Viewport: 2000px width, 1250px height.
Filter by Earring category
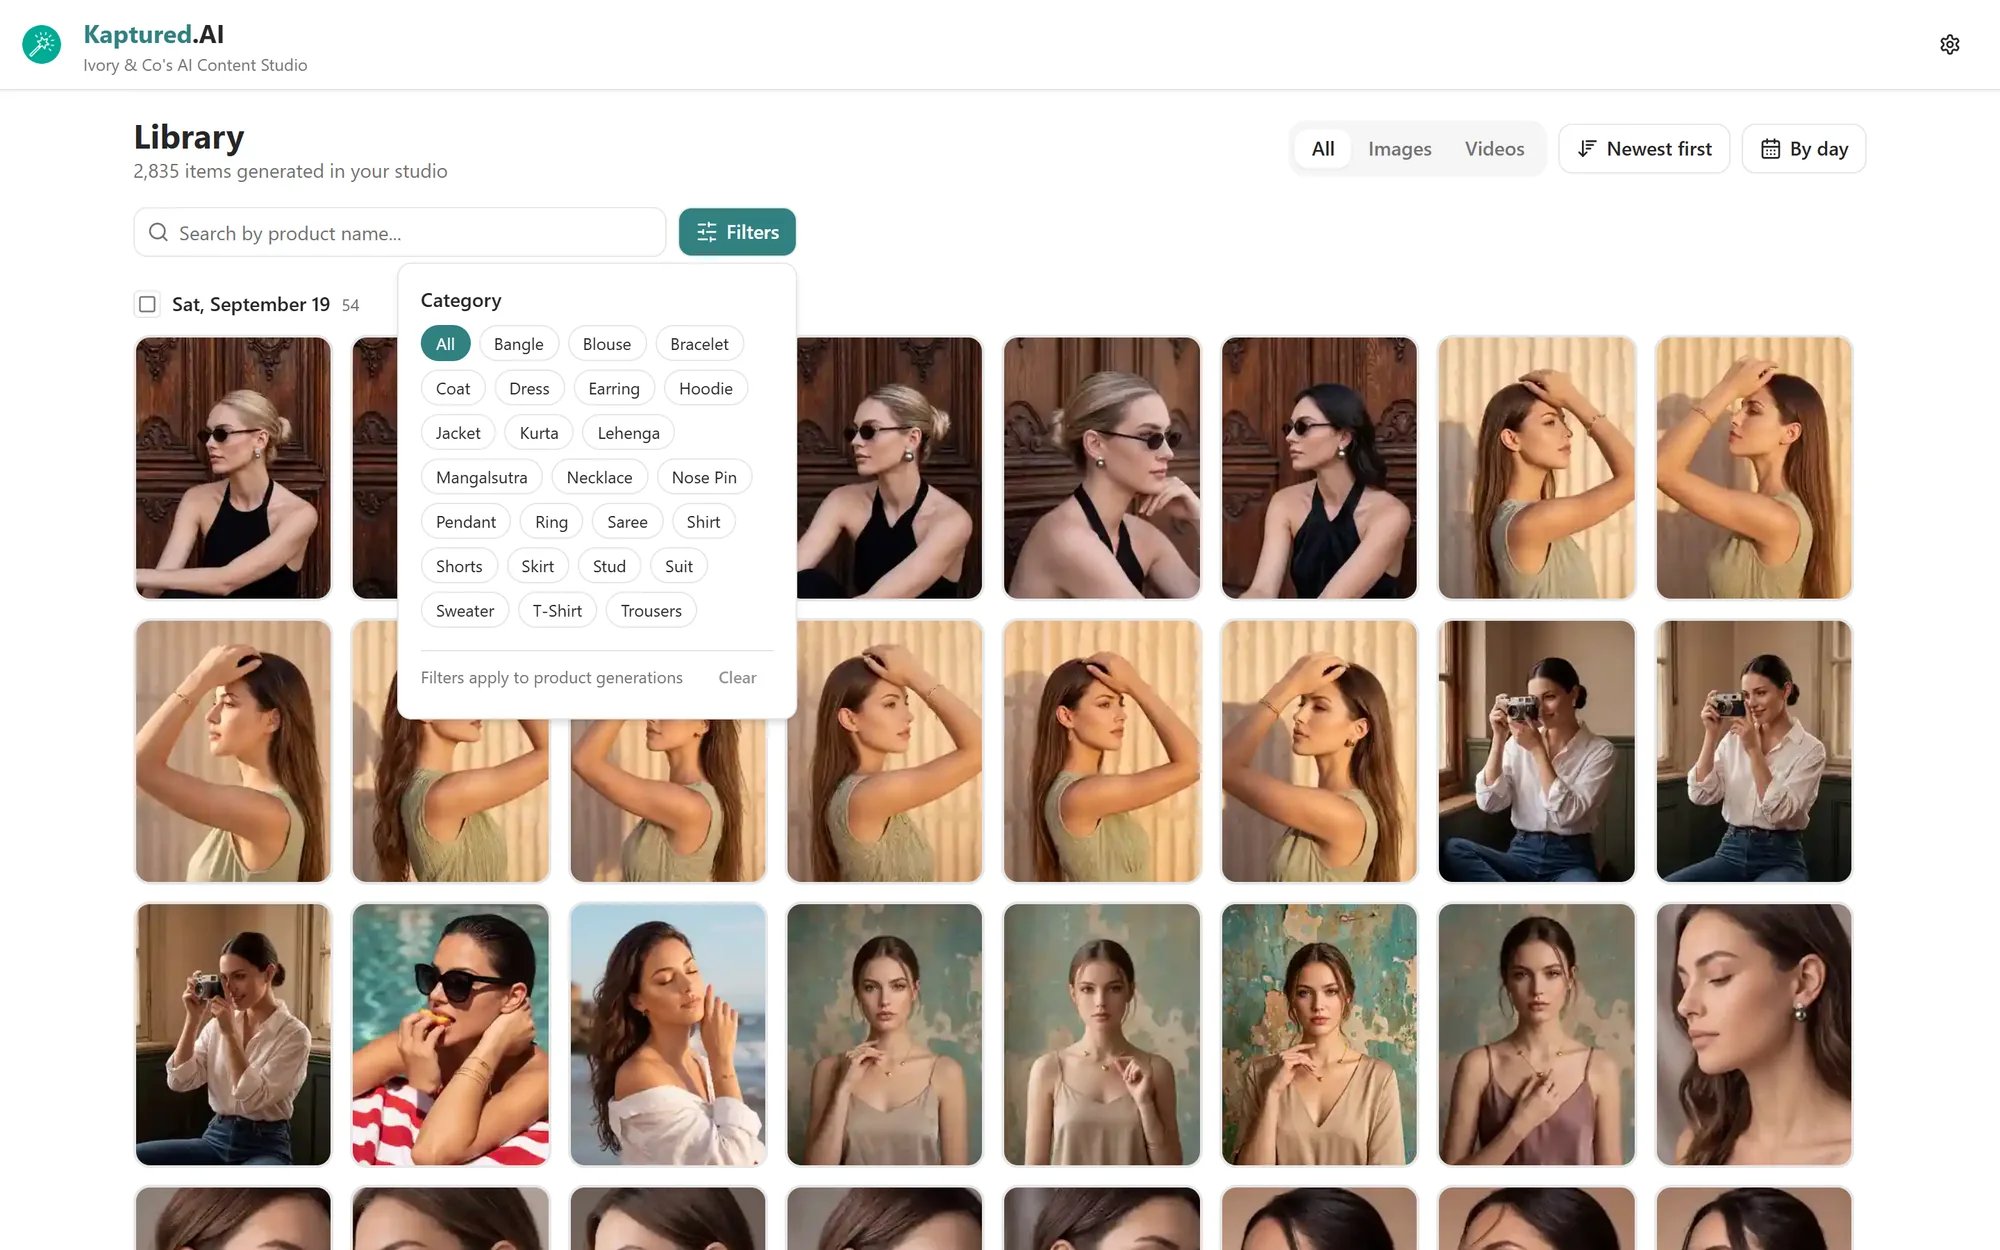click(x=614, y=388)
